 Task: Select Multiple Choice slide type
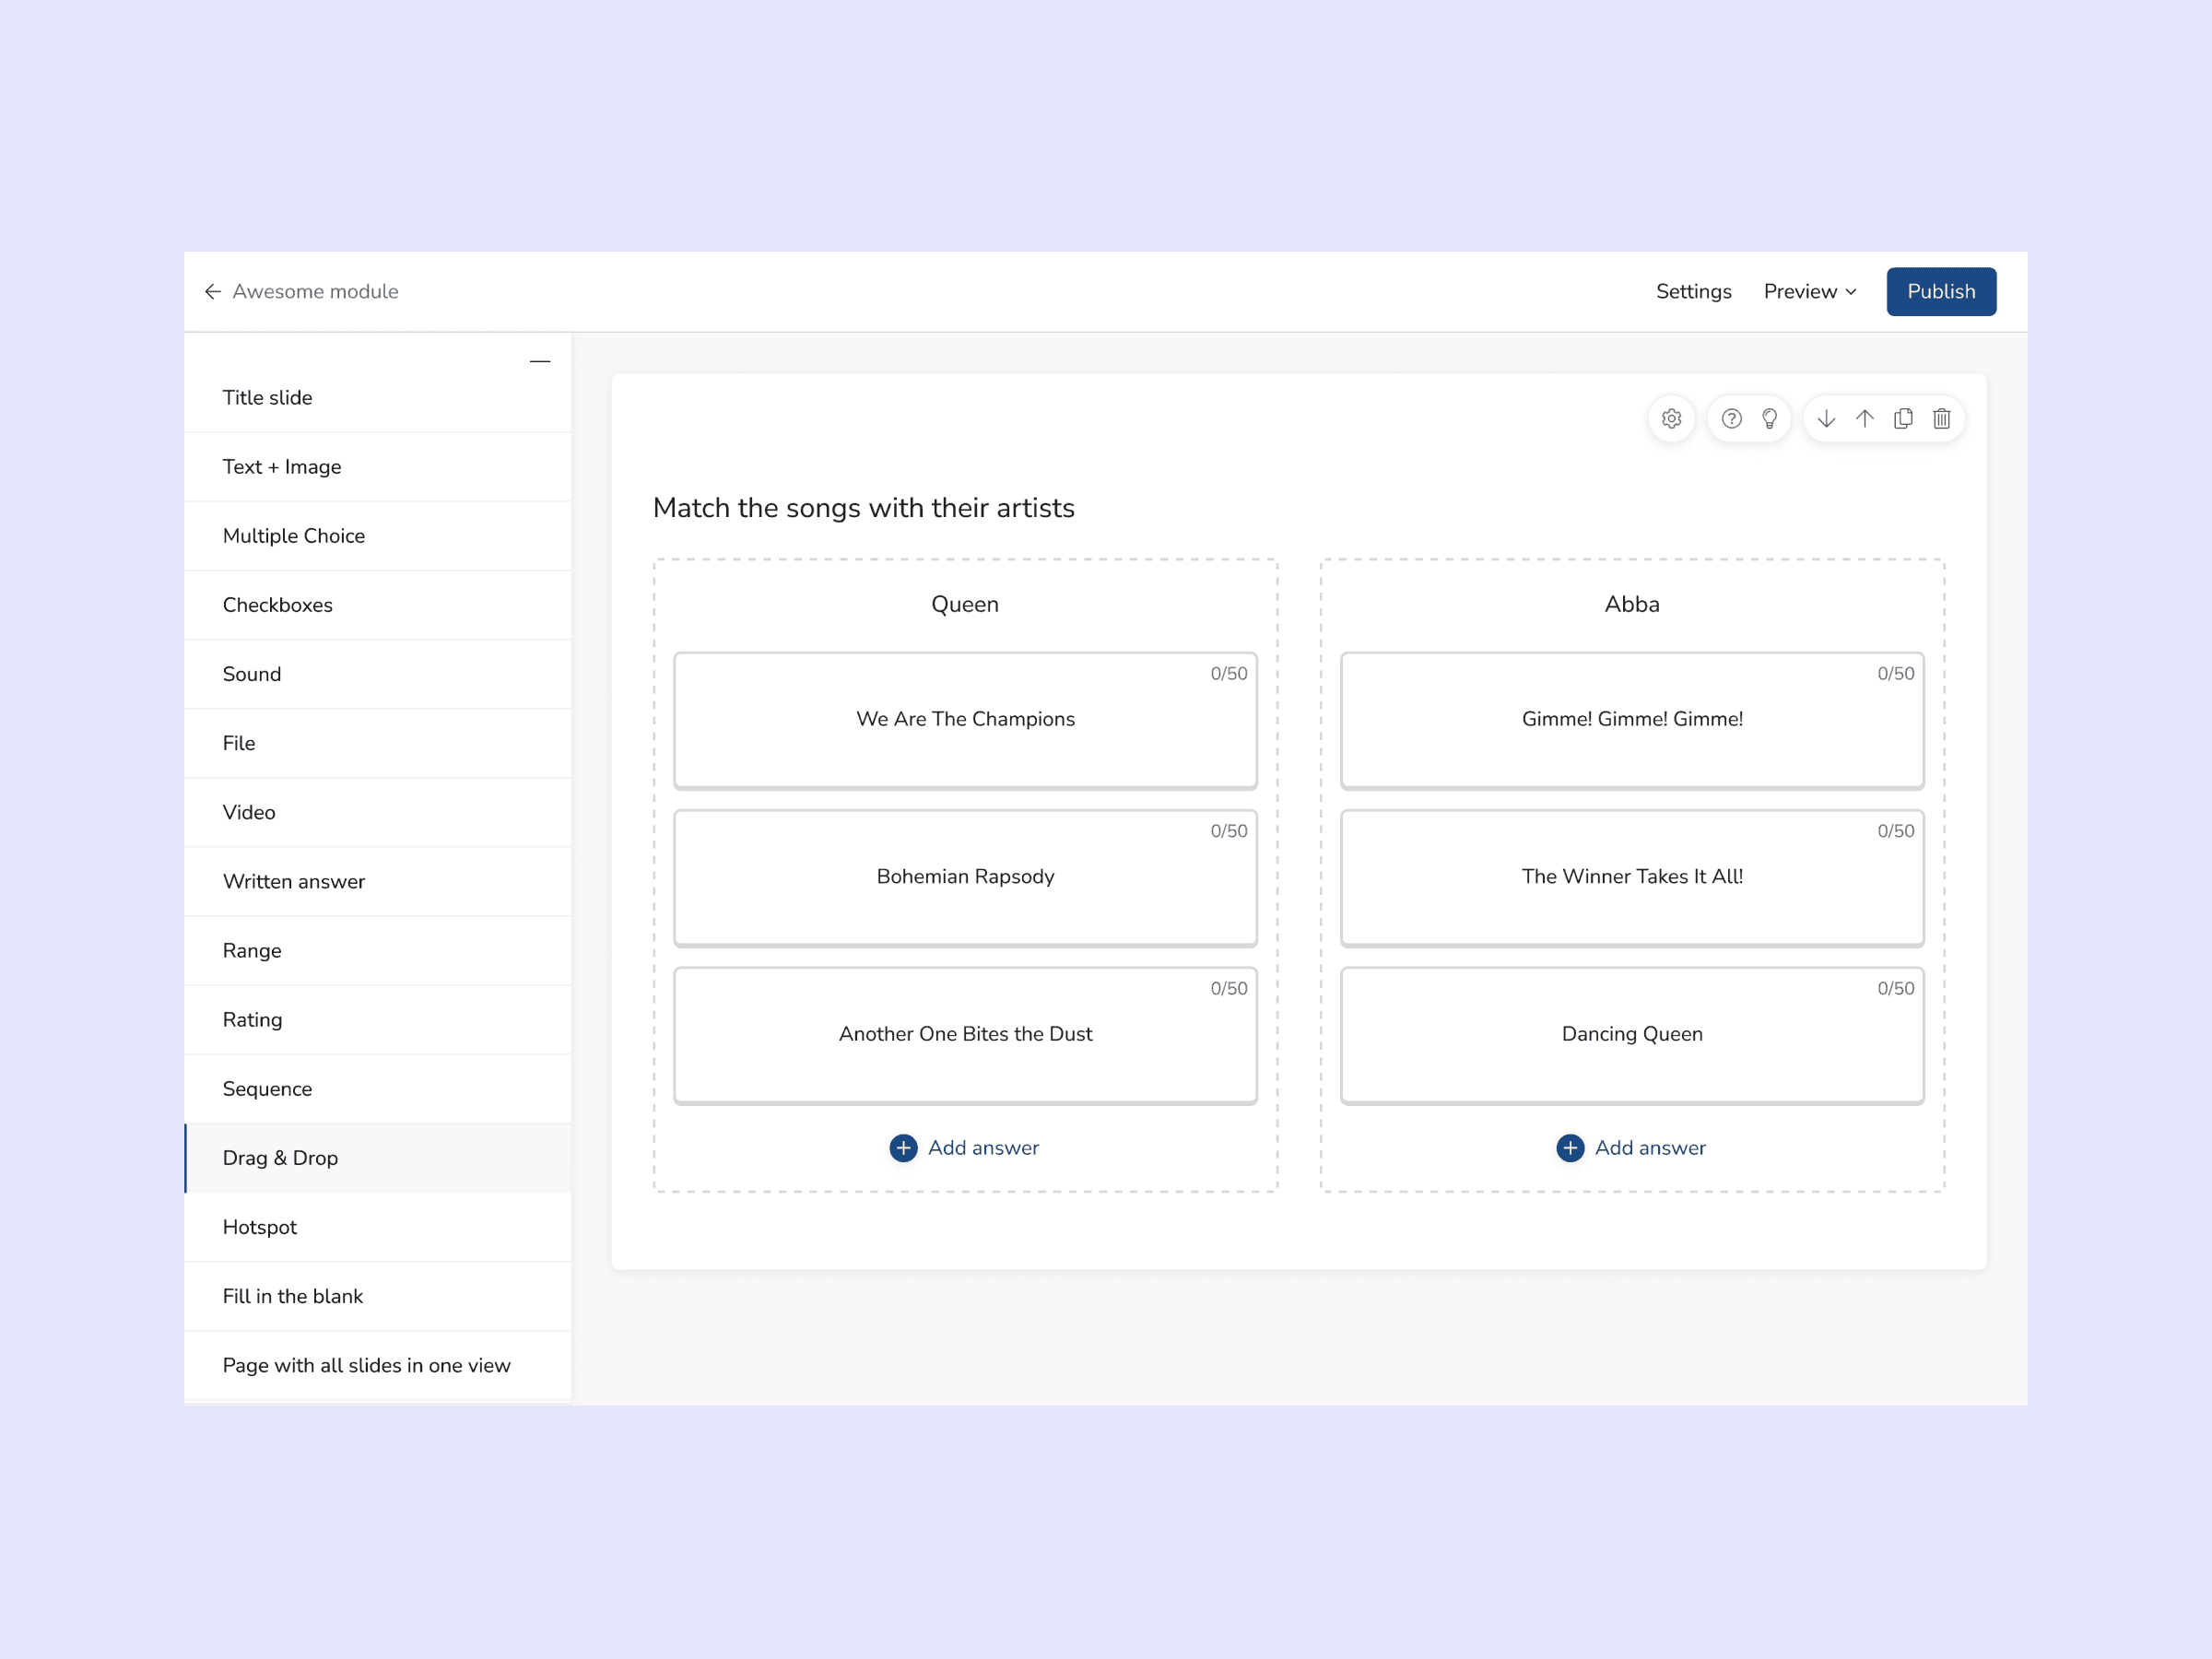tap(294, 536)
